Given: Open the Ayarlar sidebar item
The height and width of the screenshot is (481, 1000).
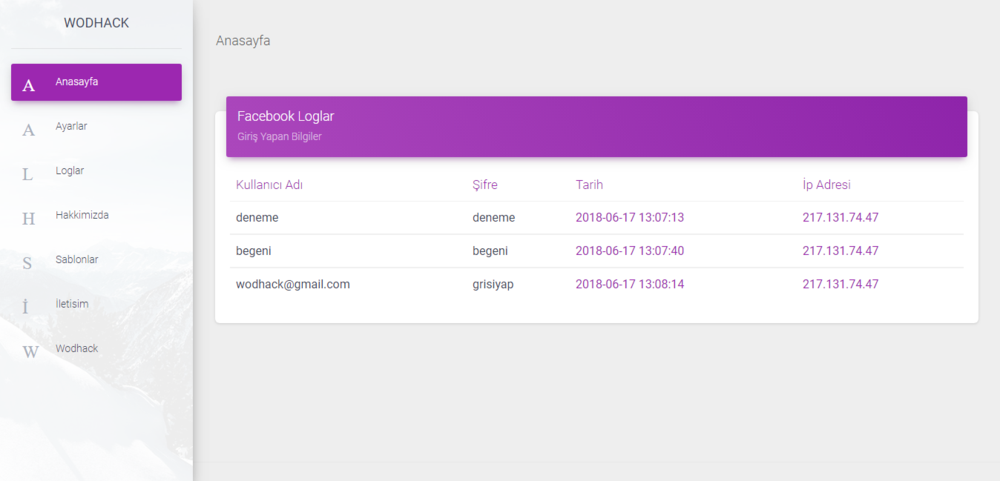Looking at the screenshot, I should click(96, 127).
